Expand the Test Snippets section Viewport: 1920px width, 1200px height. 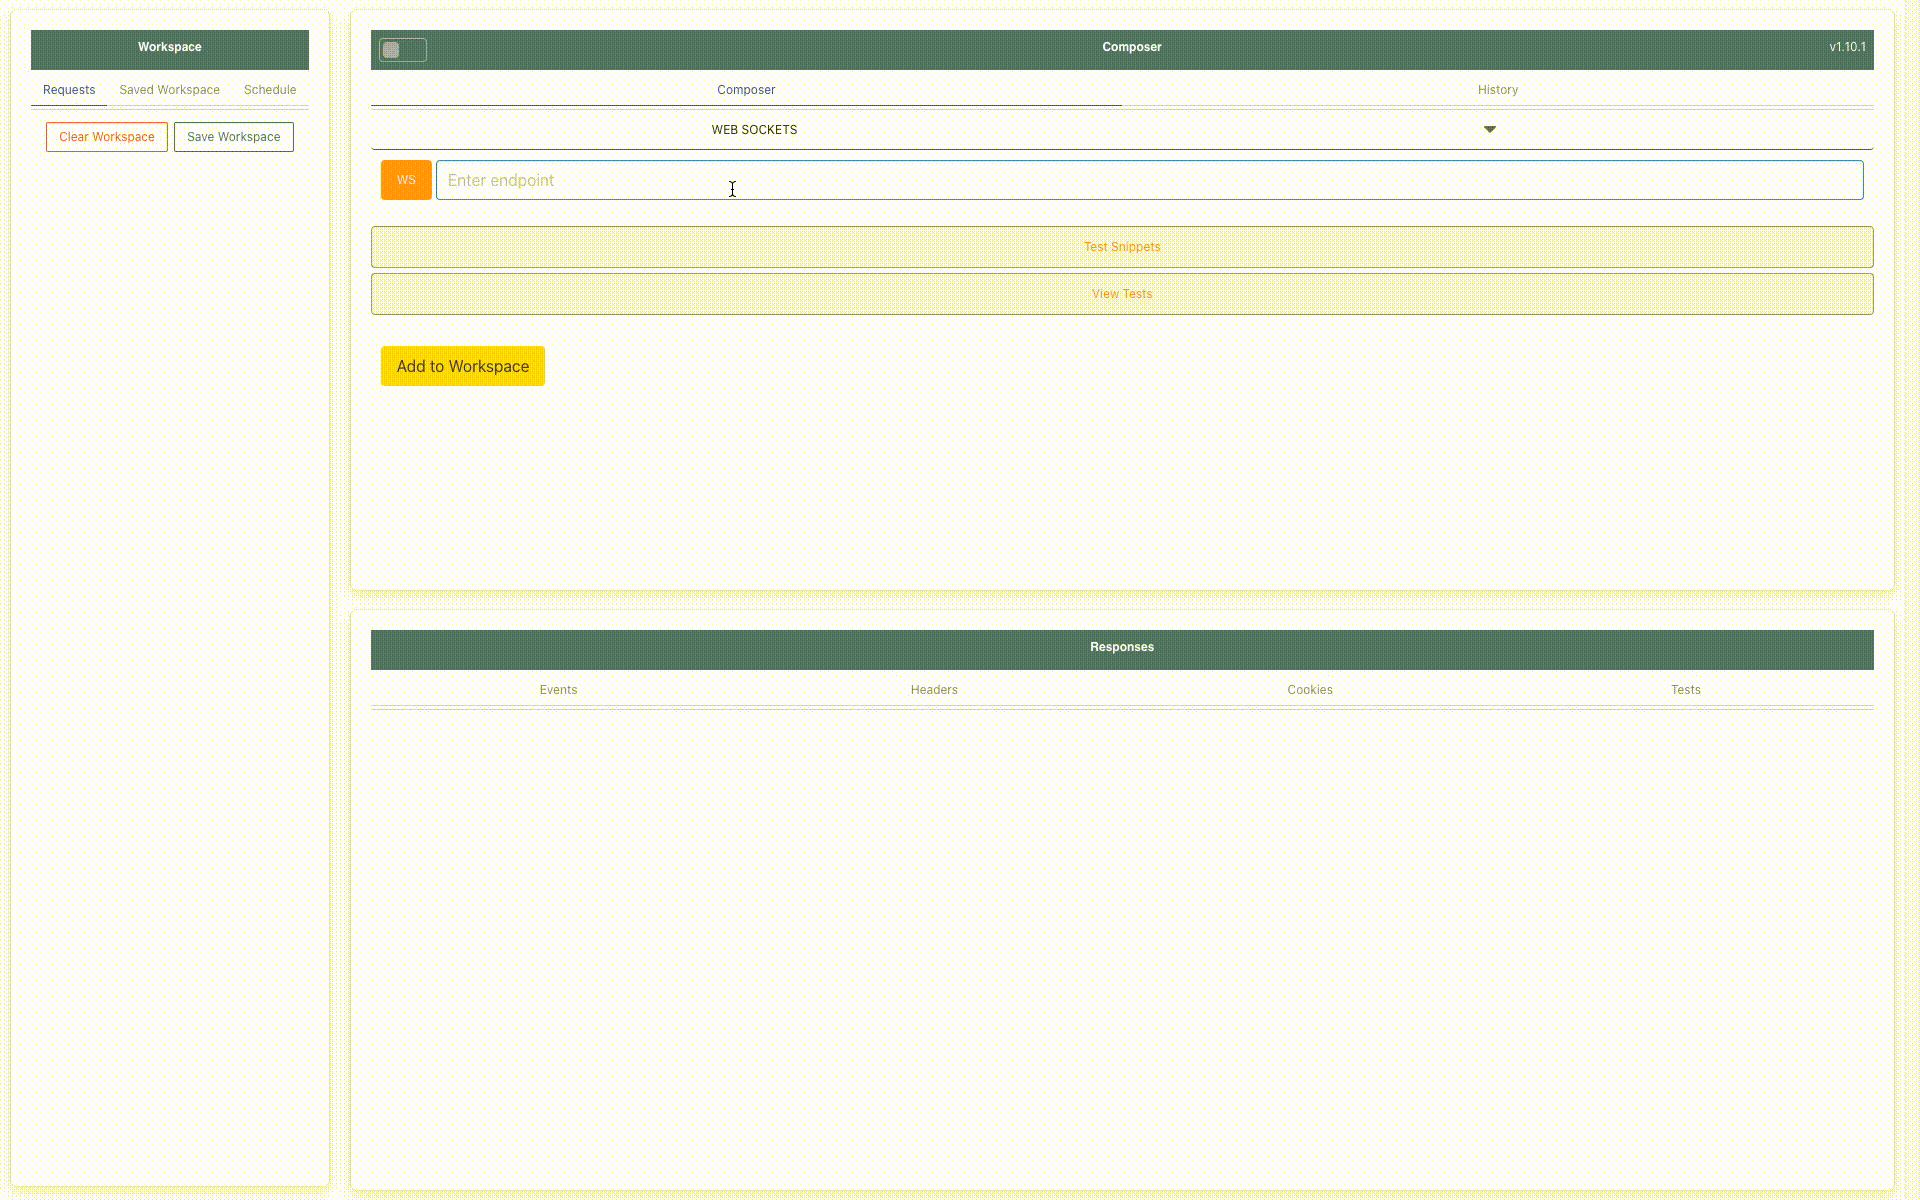1121,247
